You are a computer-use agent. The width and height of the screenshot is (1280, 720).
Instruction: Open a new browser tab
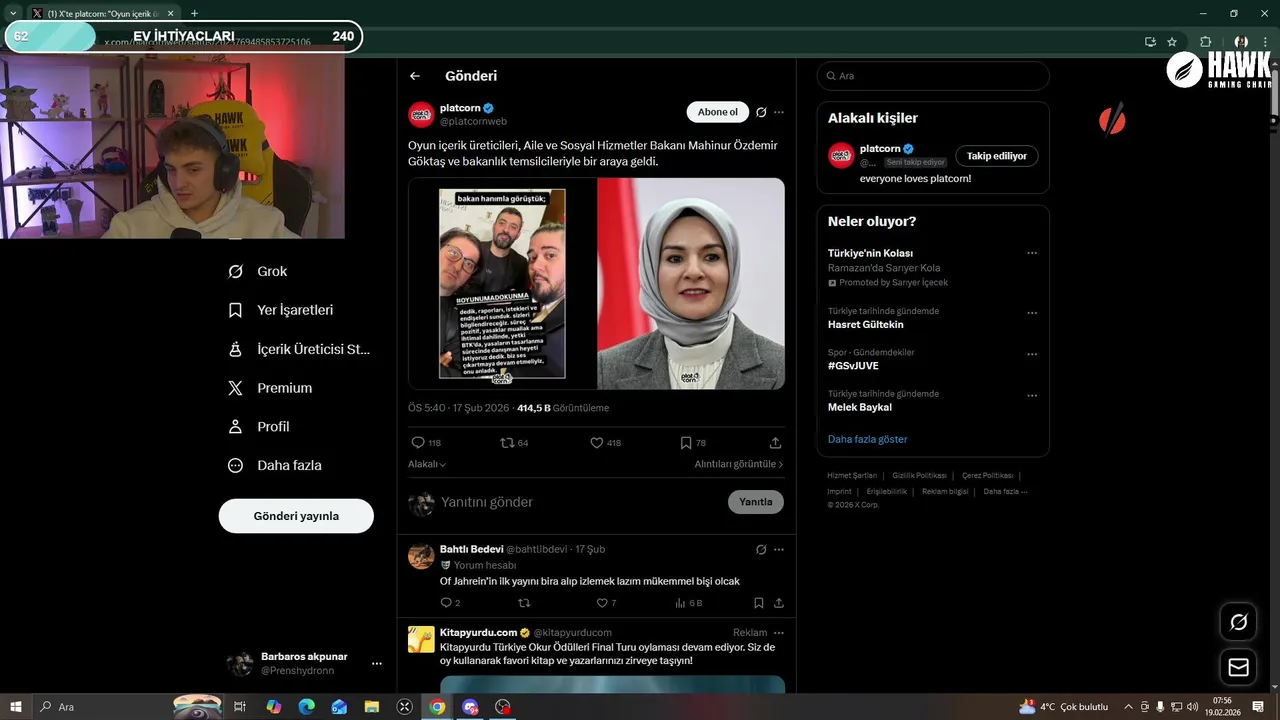pyautogui.click(x=194, y=13)
